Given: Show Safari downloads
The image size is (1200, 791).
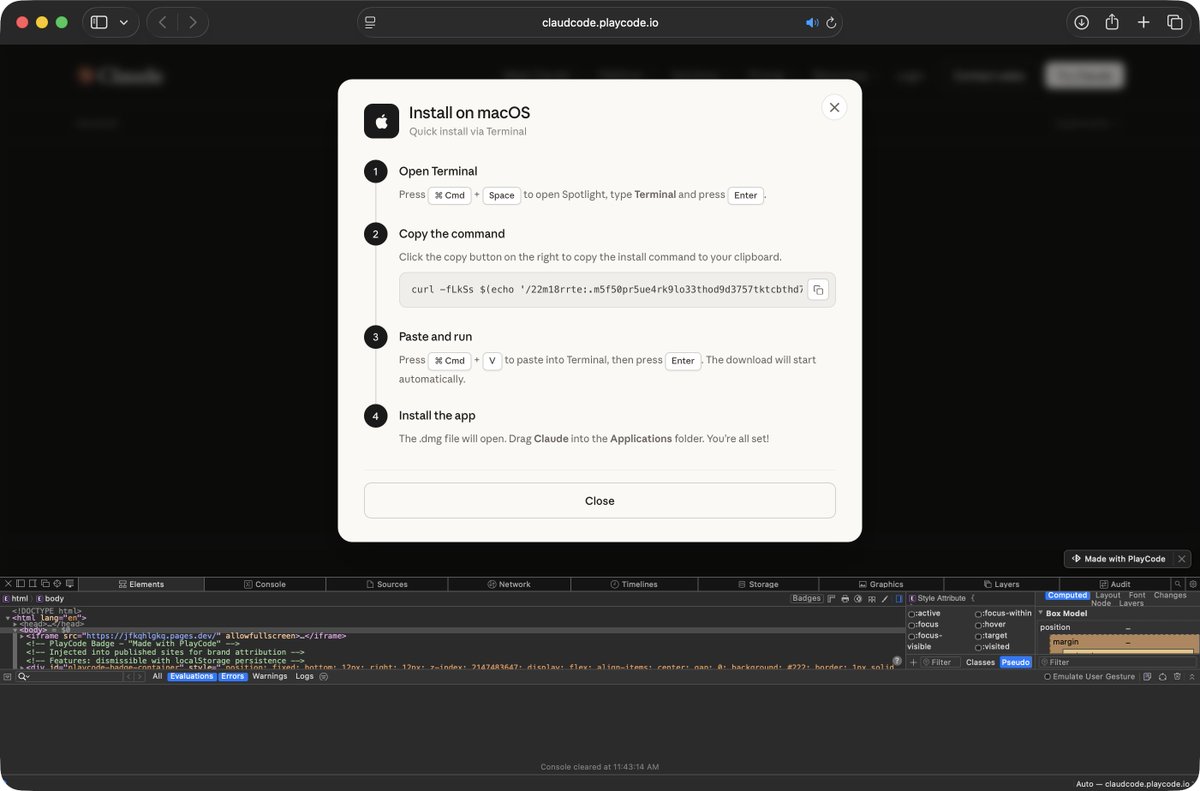Looking at the screenshot, I should pyautogui.click(x=1081, y=22).
